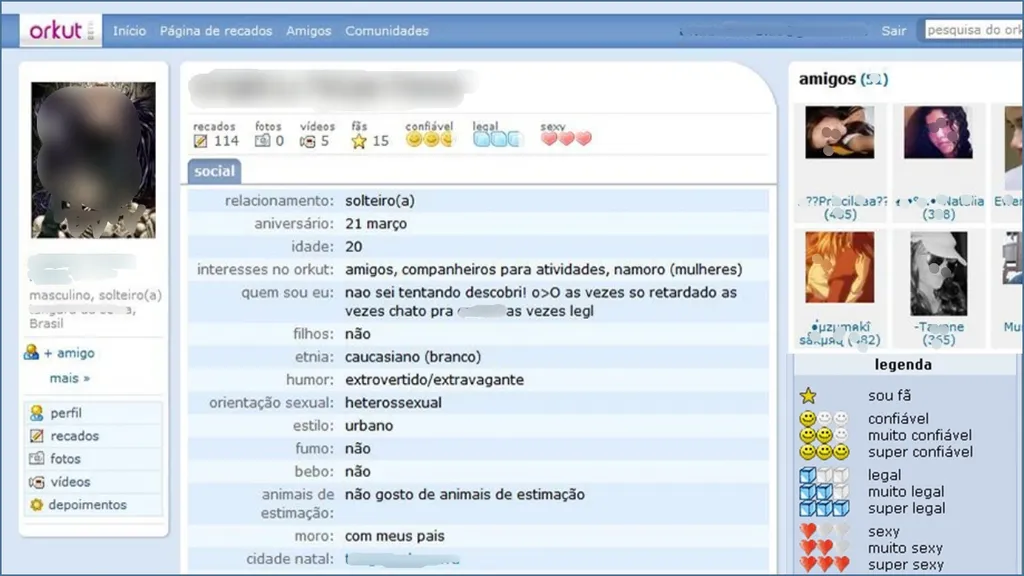Click Sair to log out
Image resolution: width=1024 pixels, height=576 pixels.
[x=893, y=31]
